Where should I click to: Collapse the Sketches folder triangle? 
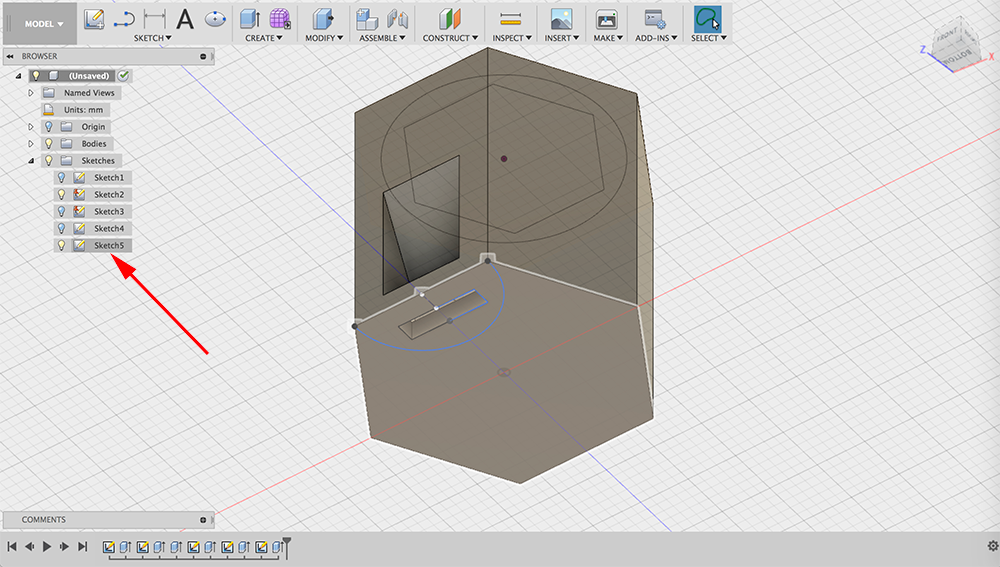click(31, 161)
